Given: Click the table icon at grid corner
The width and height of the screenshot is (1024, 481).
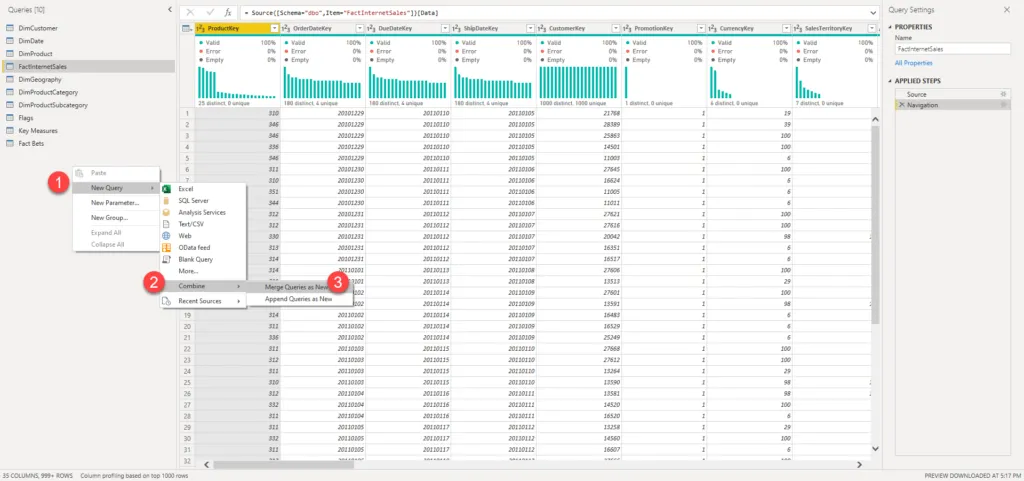Looking at the screenshot, I should click(x=187, y=29).
